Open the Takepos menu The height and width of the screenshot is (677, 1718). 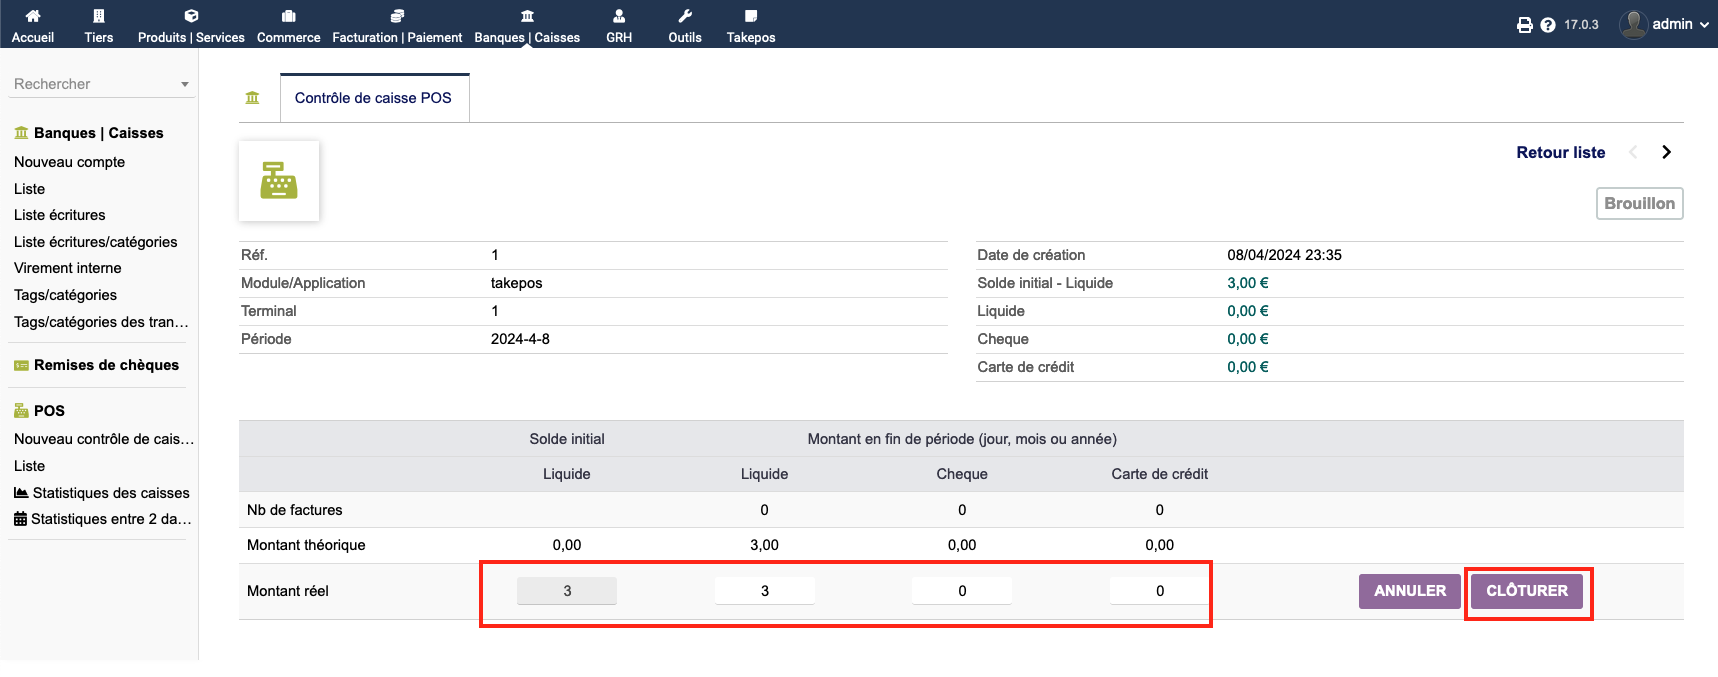[x=751, y=25]
